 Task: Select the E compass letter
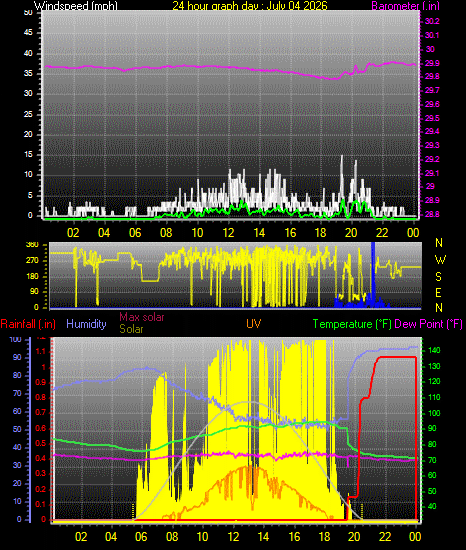[x=438, y=293]
